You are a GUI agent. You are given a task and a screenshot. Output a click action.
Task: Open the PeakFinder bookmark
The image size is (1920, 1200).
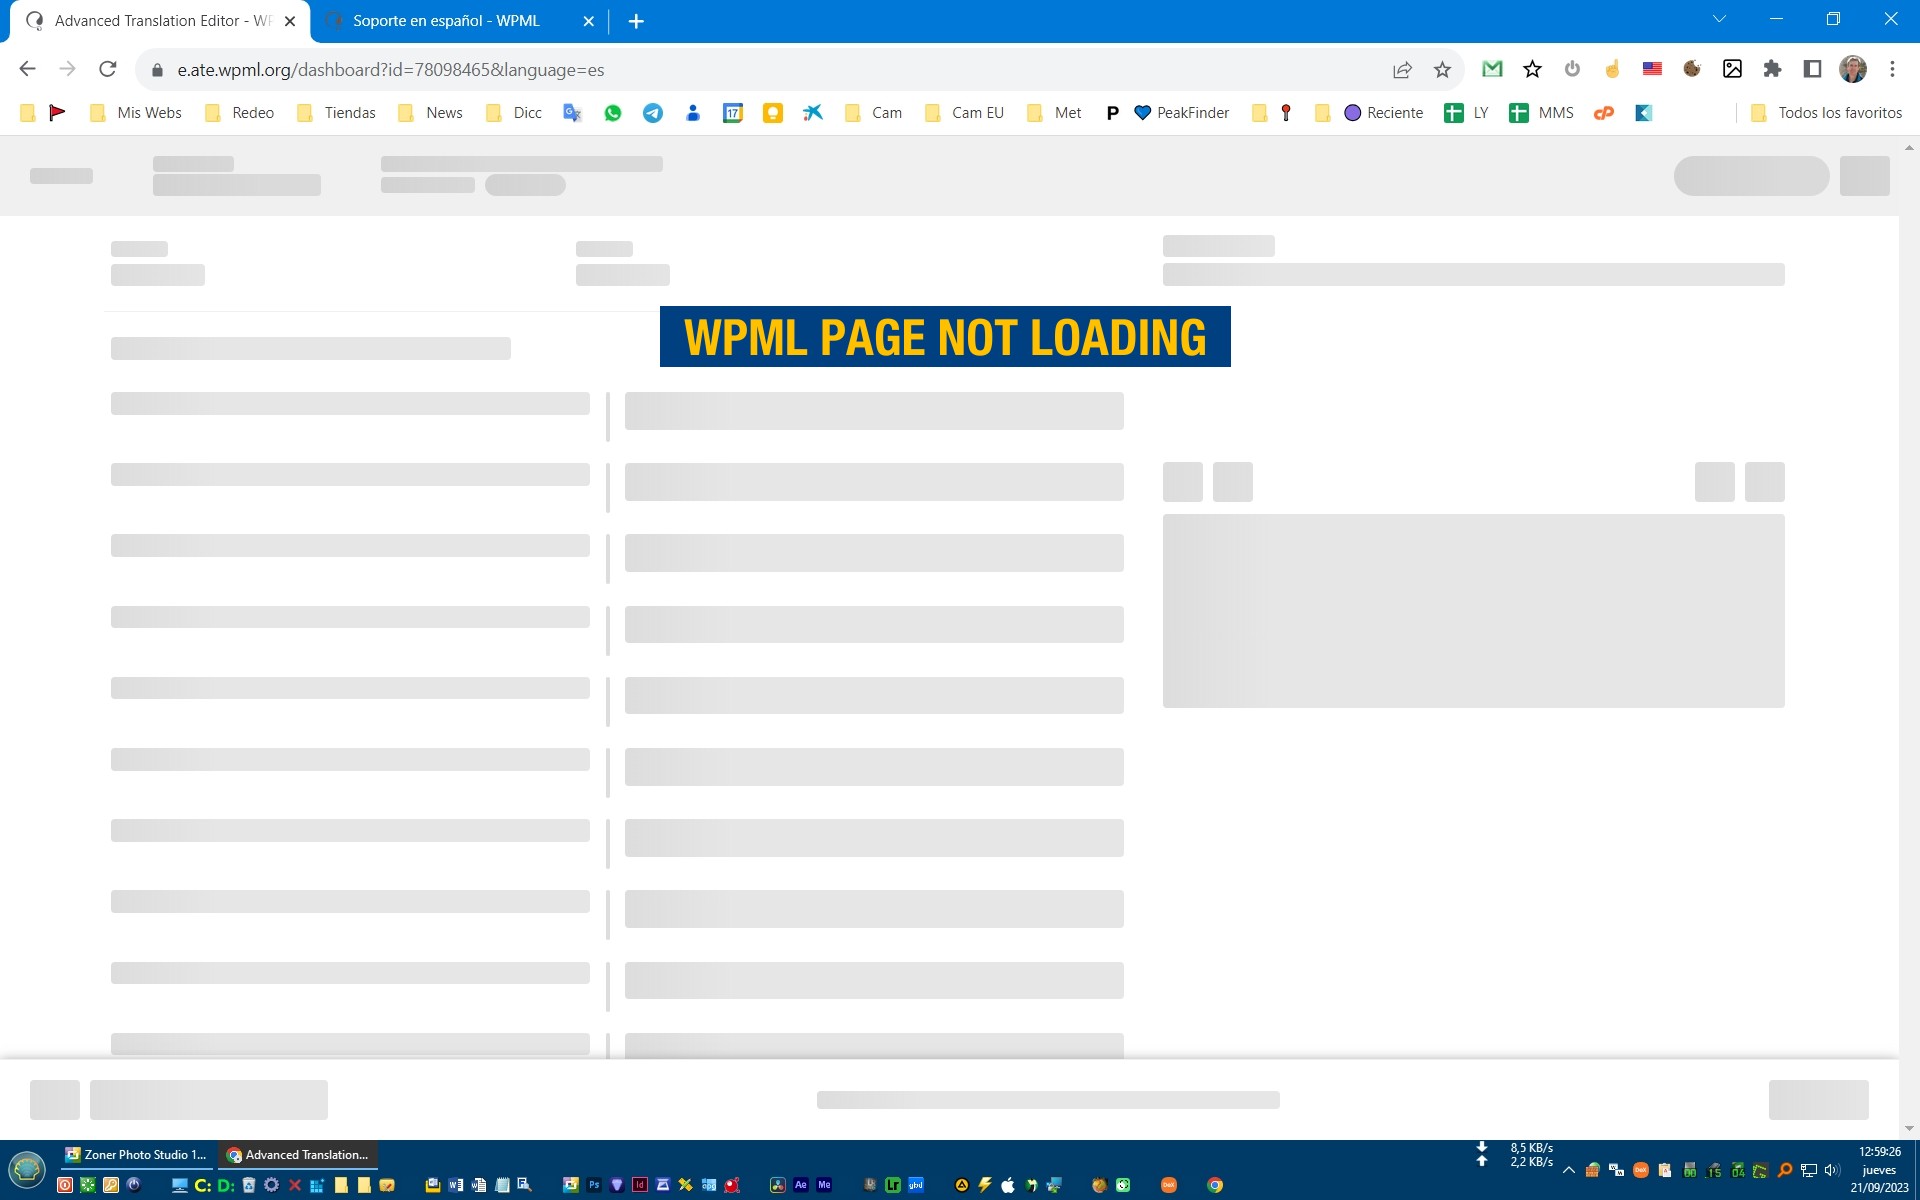click(1181, 113)
